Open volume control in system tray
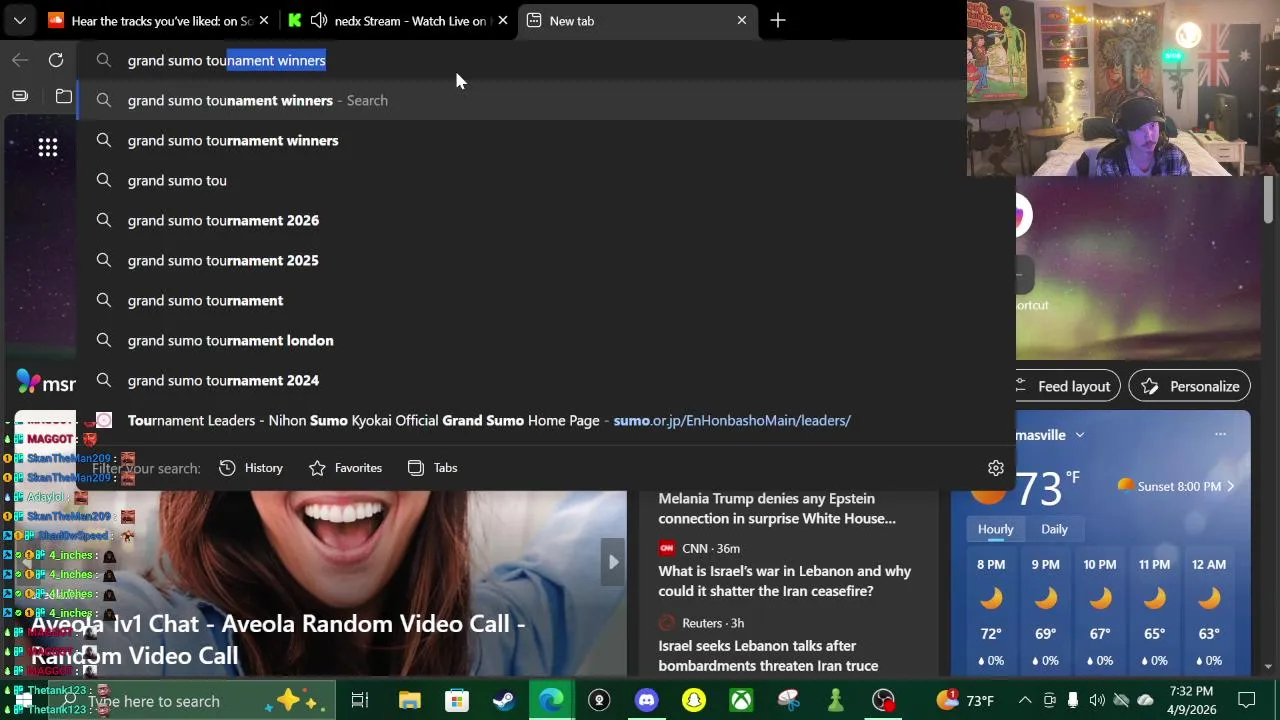The image size is (1280, 720). [x=1097, y=701]
